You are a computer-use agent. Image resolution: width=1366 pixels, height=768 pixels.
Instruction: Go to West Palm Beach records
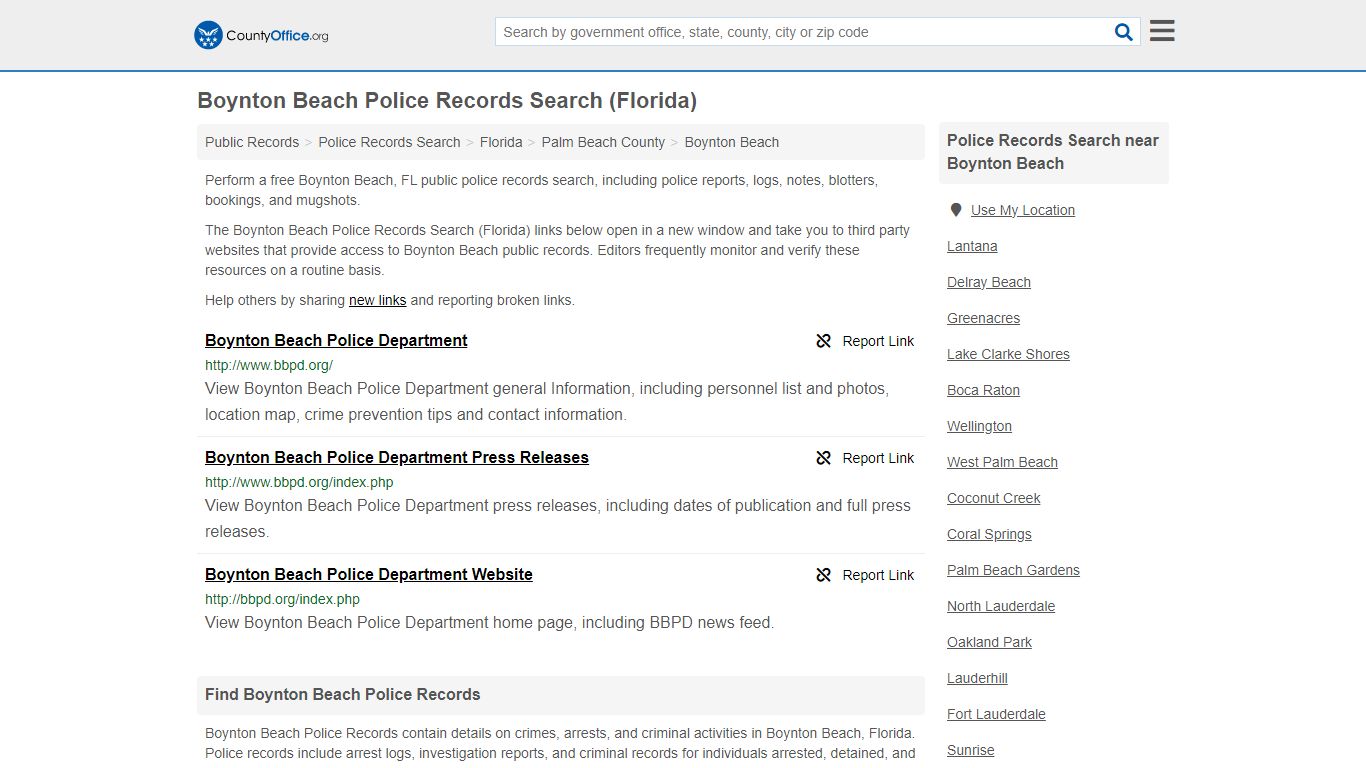tap(1002, 462)
